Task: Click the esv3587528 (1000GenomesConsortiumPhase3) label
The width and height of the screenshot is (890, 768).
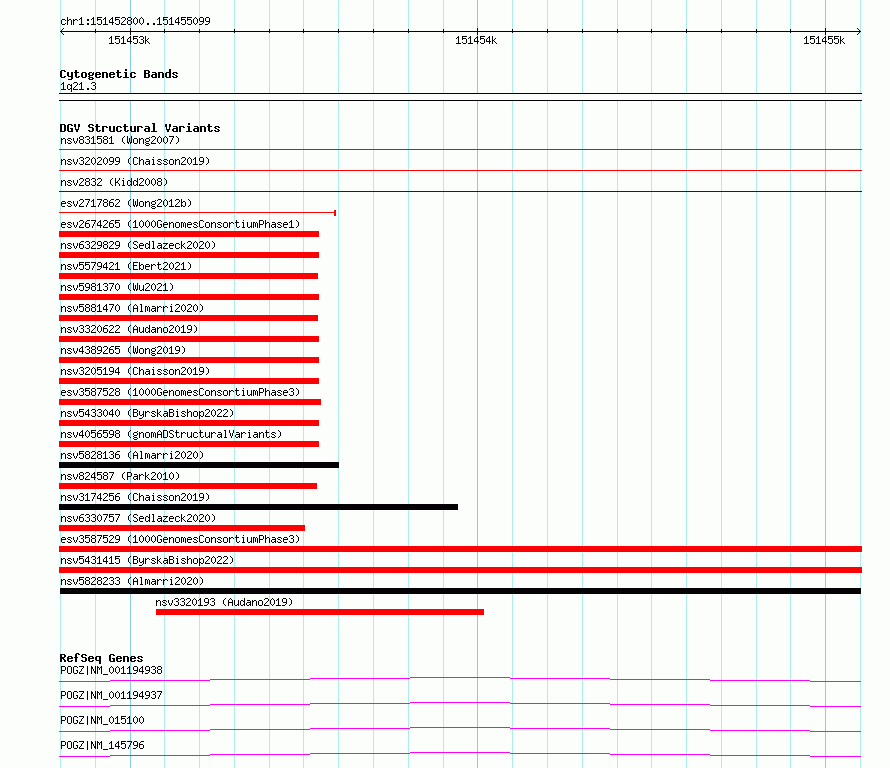Action: 180,392
